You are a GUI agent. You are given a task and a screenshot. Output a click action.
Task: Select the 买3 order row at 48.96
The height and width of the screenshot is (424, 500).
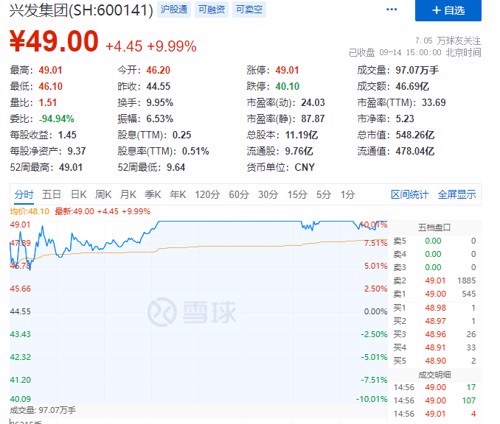coord(435,334)
